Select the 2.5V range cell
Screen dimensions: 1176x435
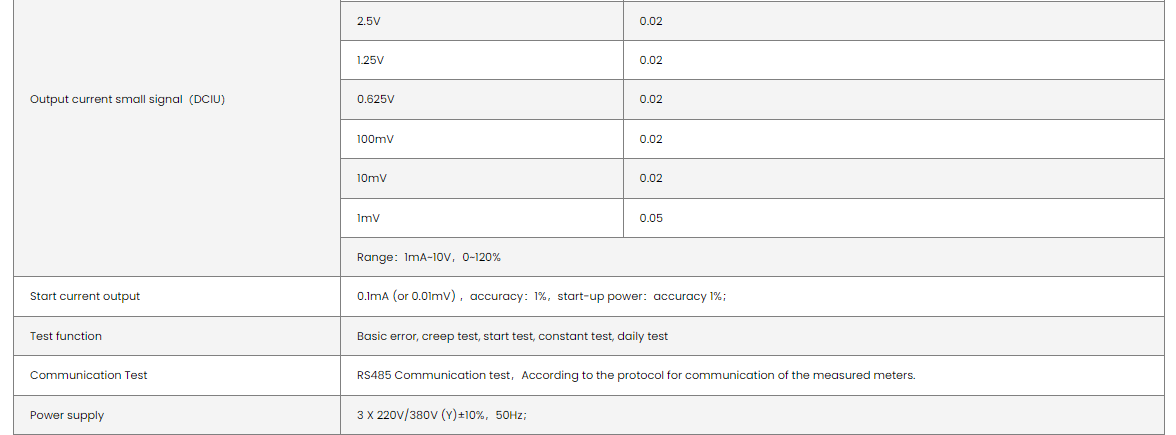369,21
